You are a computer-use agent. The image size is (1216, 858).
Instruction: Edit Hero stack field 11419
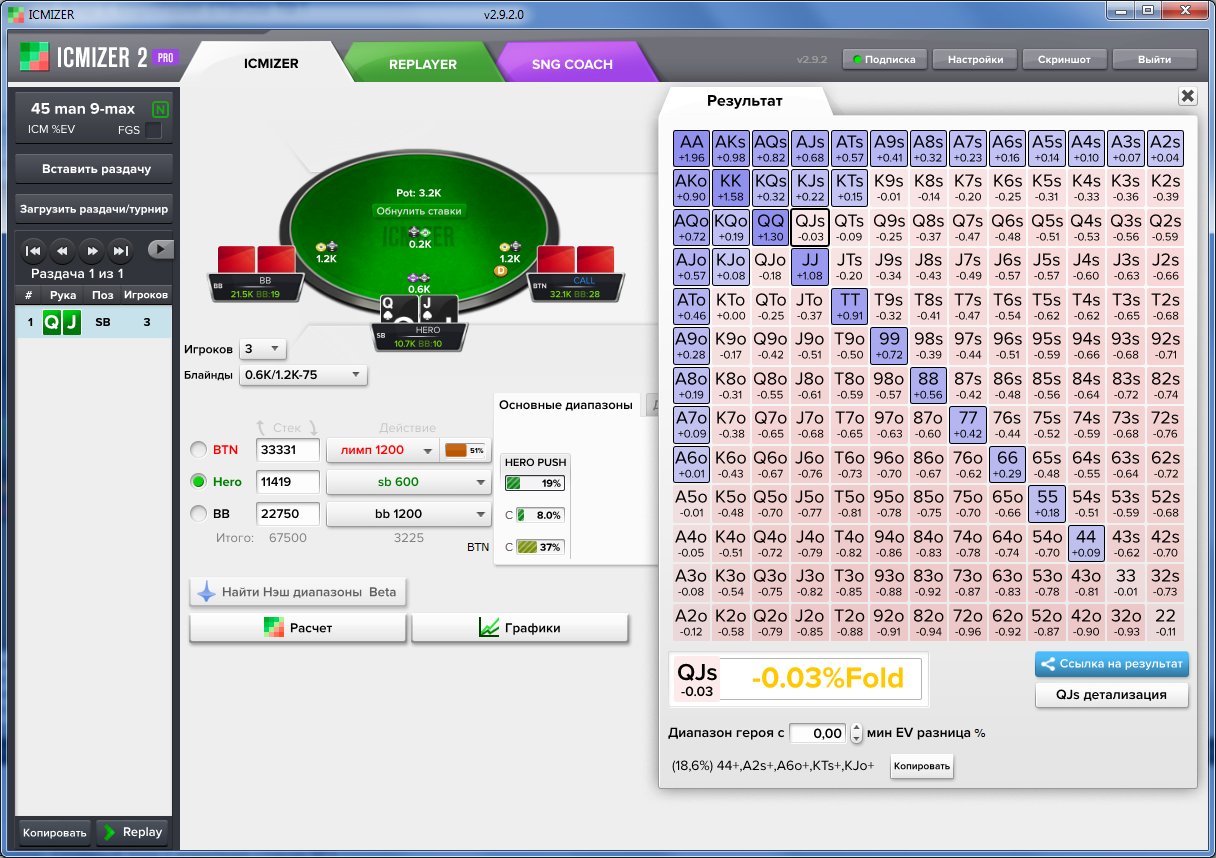[288, 482]
